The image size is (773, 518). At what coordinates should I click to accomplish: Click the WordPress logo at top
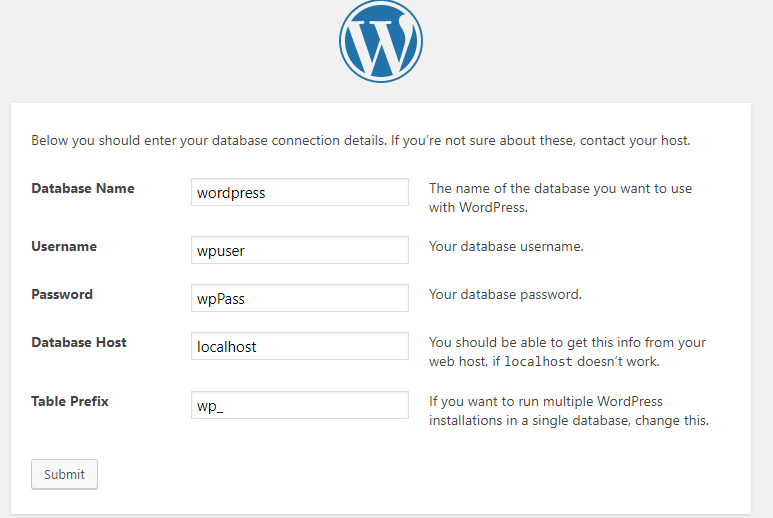pyautogui.click(x=381, y=41)
